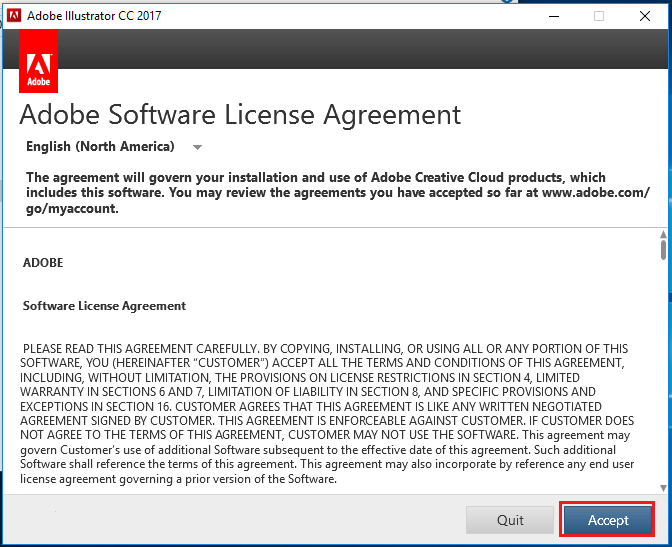The width and height of the screenshot is (672, 547).
Task: Click the scrollbar up arrow
Action: (x=663, y=234)
